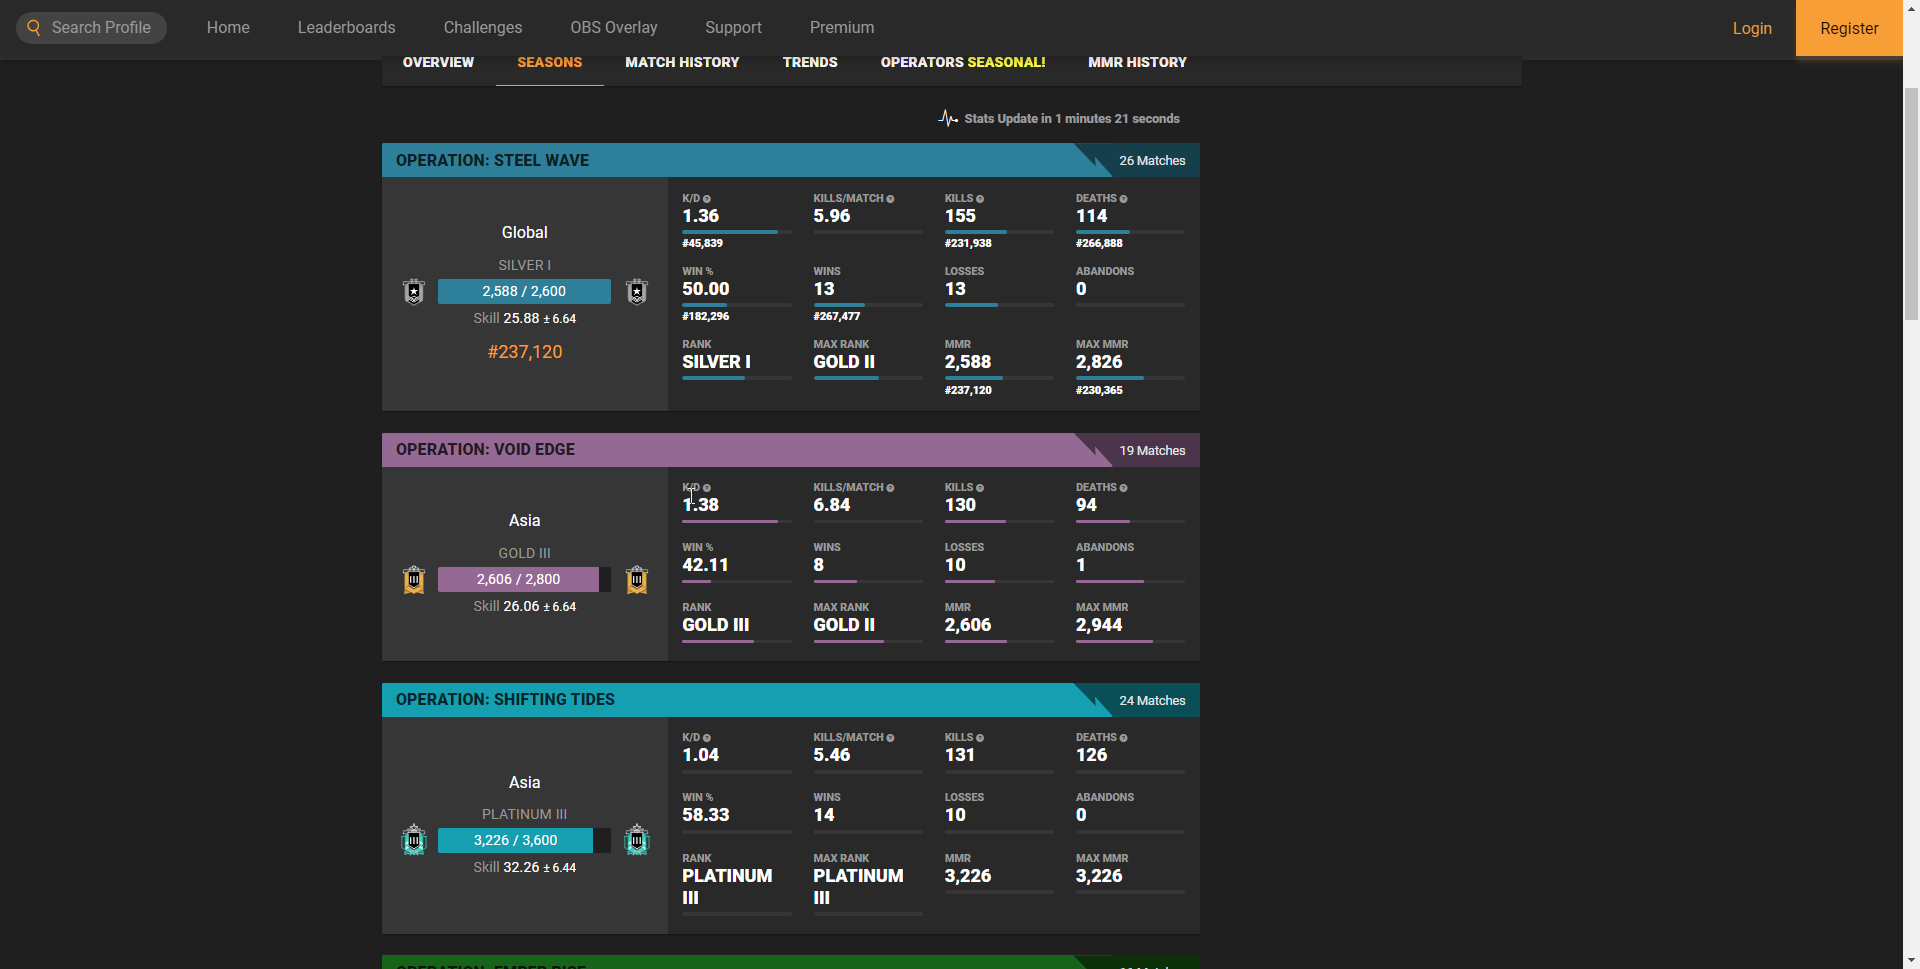
Task: Click the Steel Wave 2,588 / 2,600 MMR progress bar
Action: pyautogui.click(x=524, y=291)
